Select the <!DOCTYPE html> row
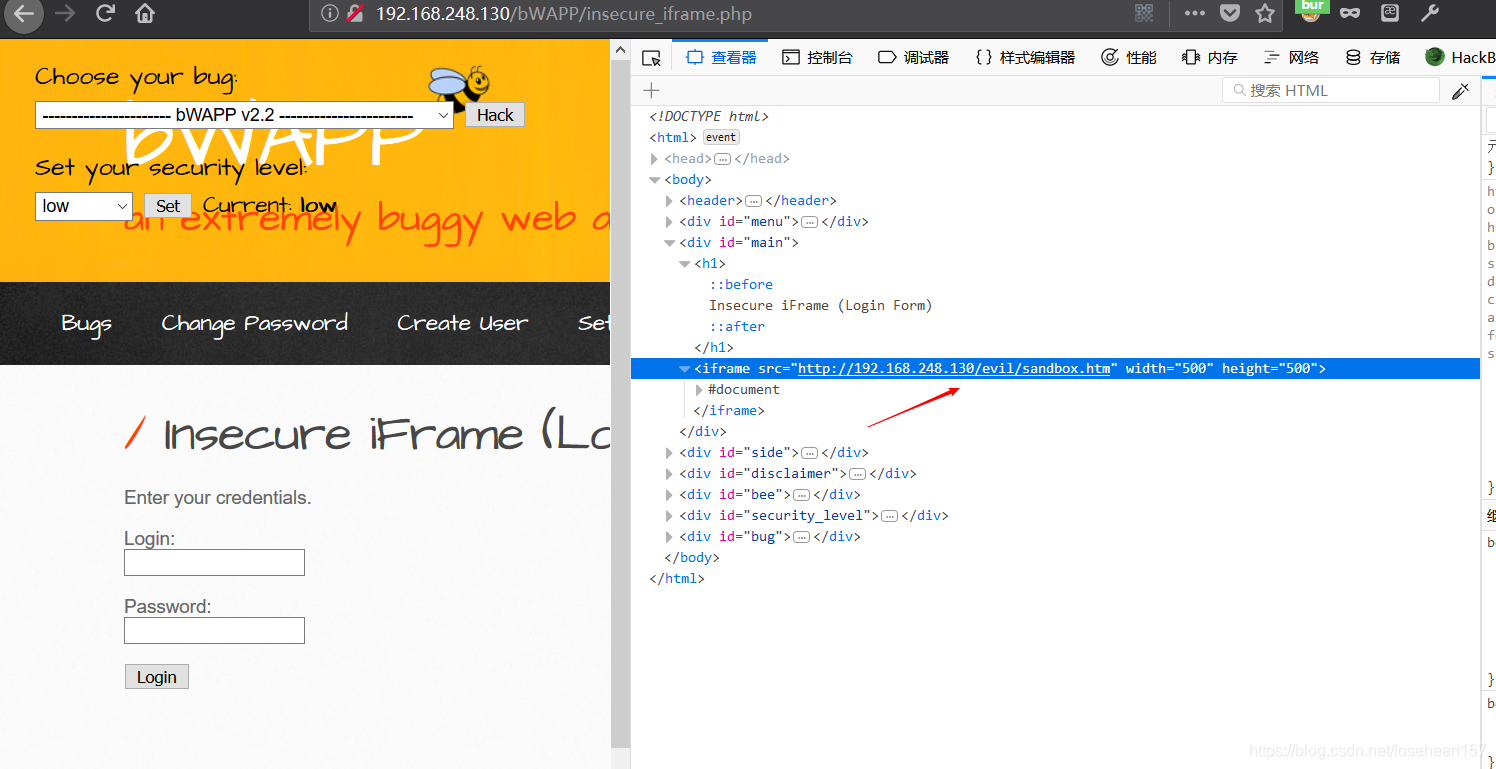This screenshot has width=1496, height=769. [x=709, y=117]
